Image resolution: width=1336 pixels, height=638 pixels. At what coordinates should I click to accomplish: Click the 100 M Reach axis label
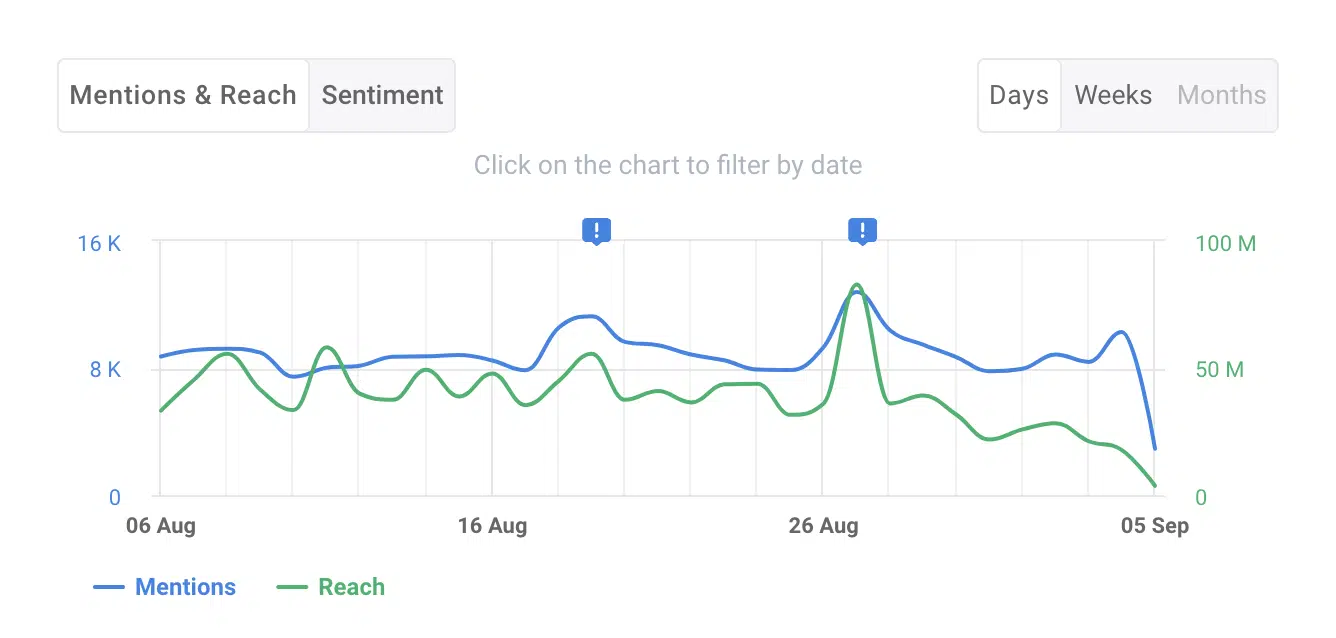[x=1225, y=243]
